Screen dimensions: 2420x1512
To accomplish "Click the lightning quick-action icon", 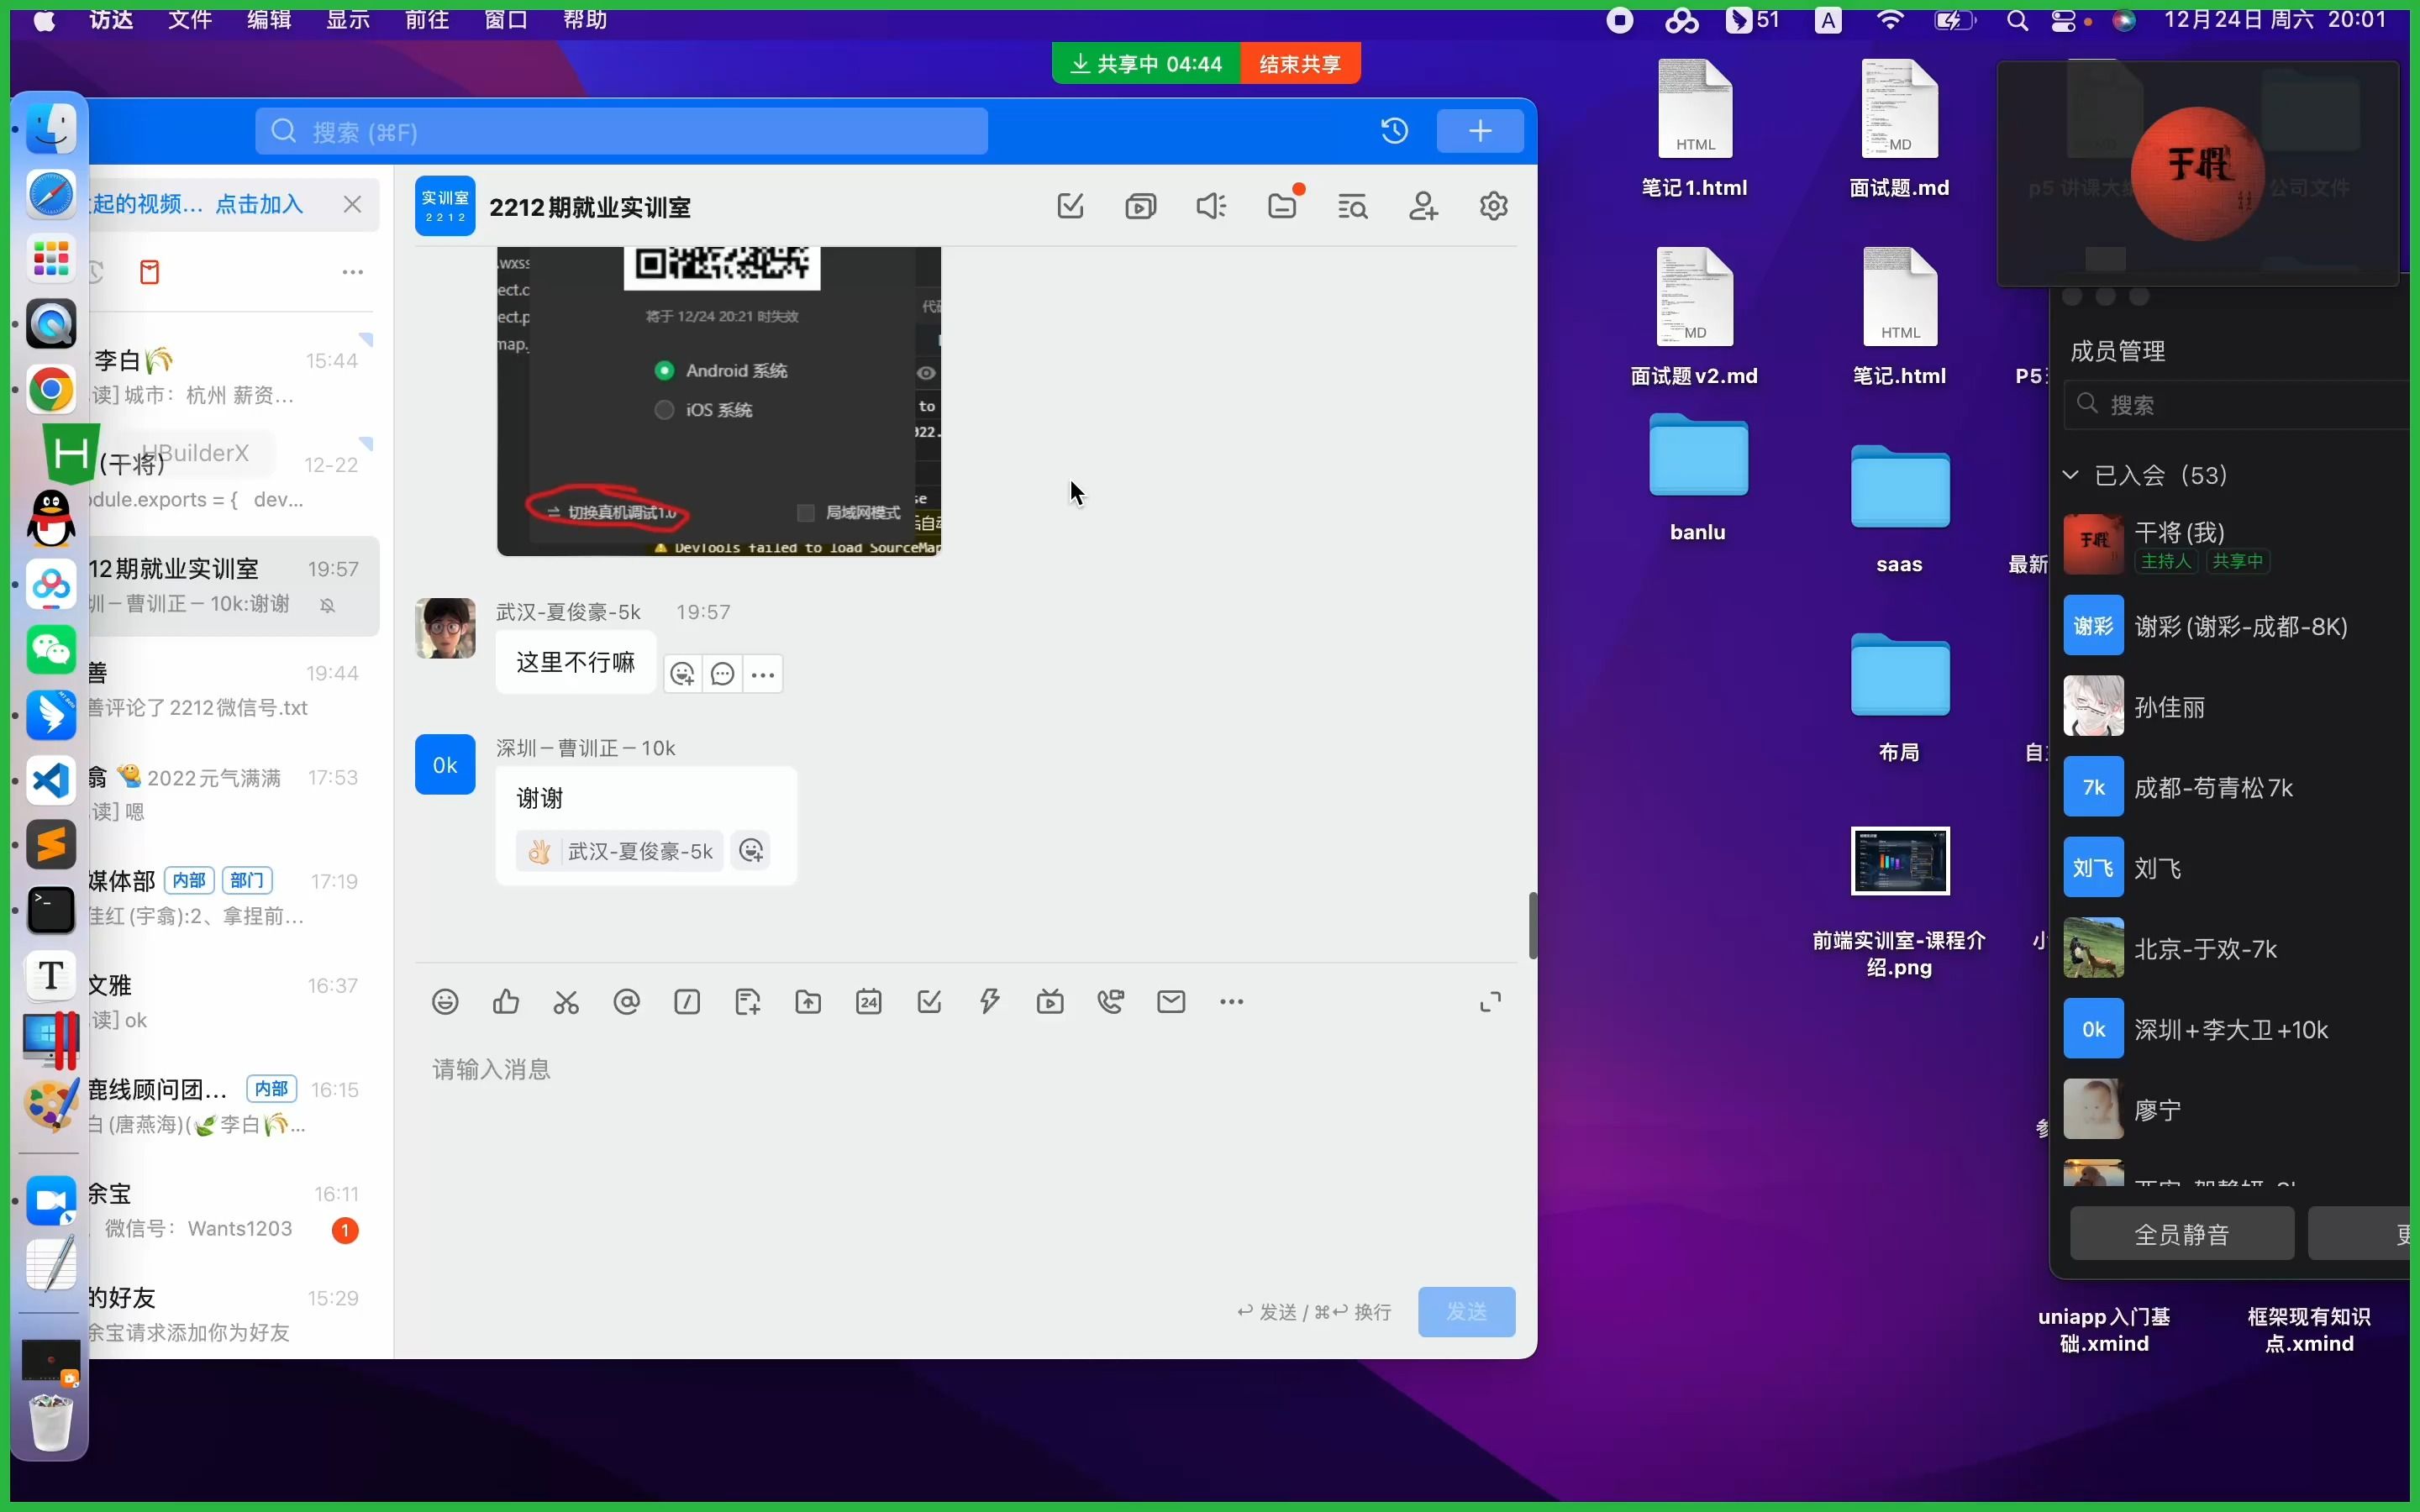I will point(990,1001).
